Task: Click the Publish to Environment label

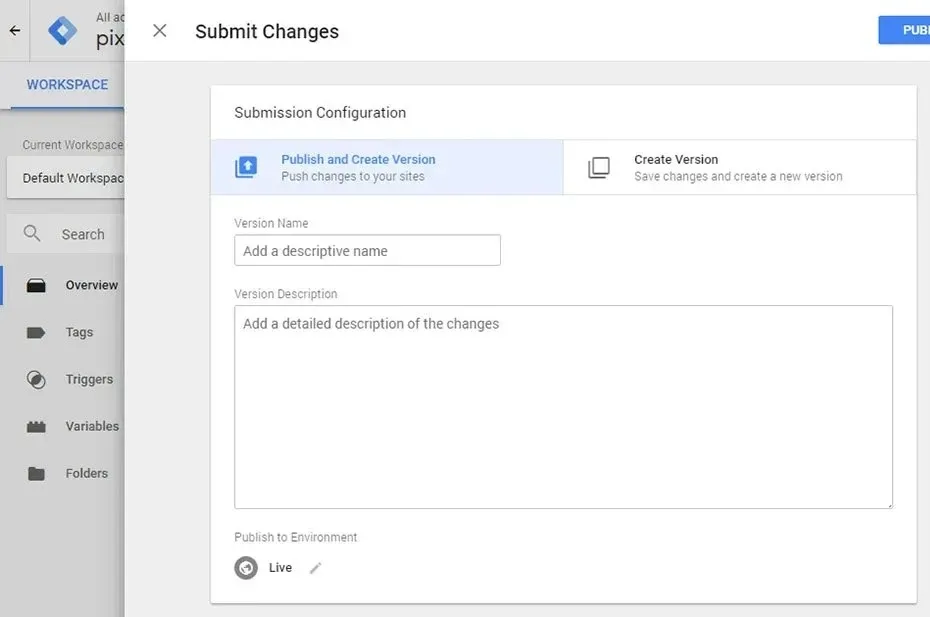Action: [x=295, y=537]
